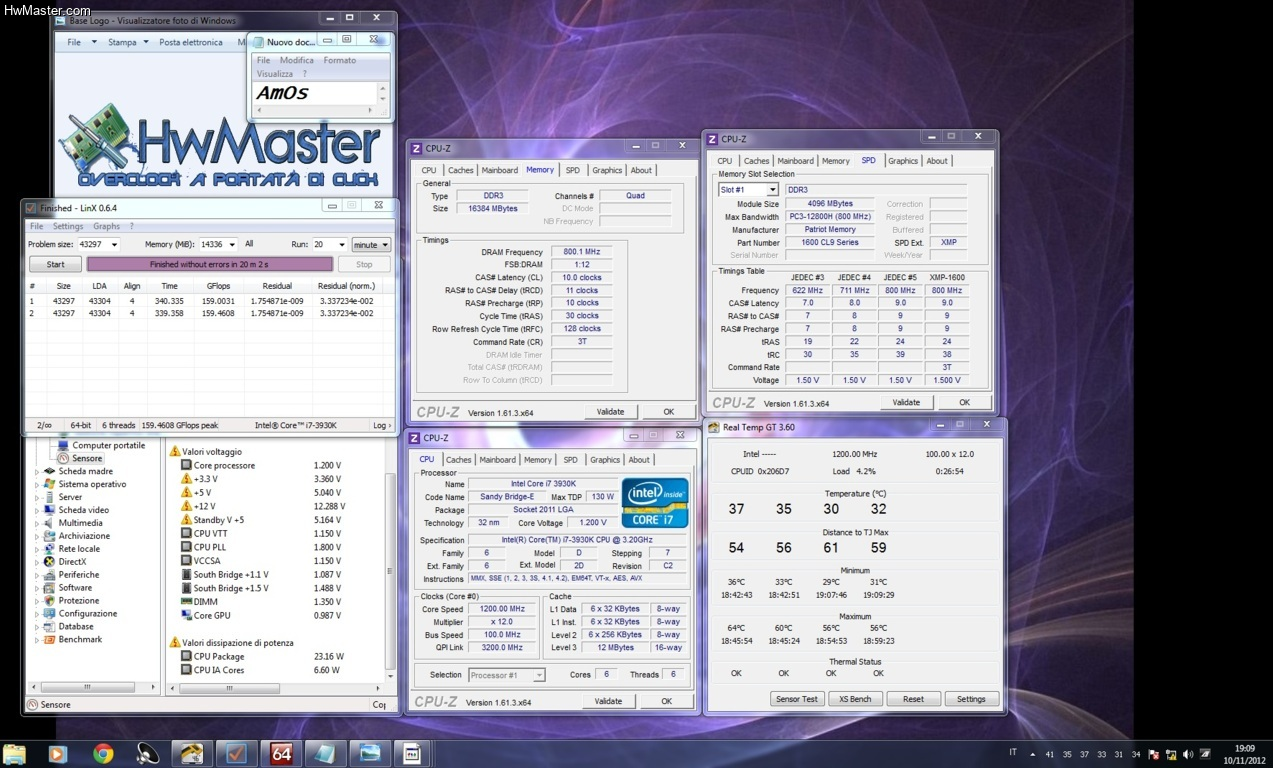
Task: Click the speaker app icon in taskbar
Action: tap(147, 754)
